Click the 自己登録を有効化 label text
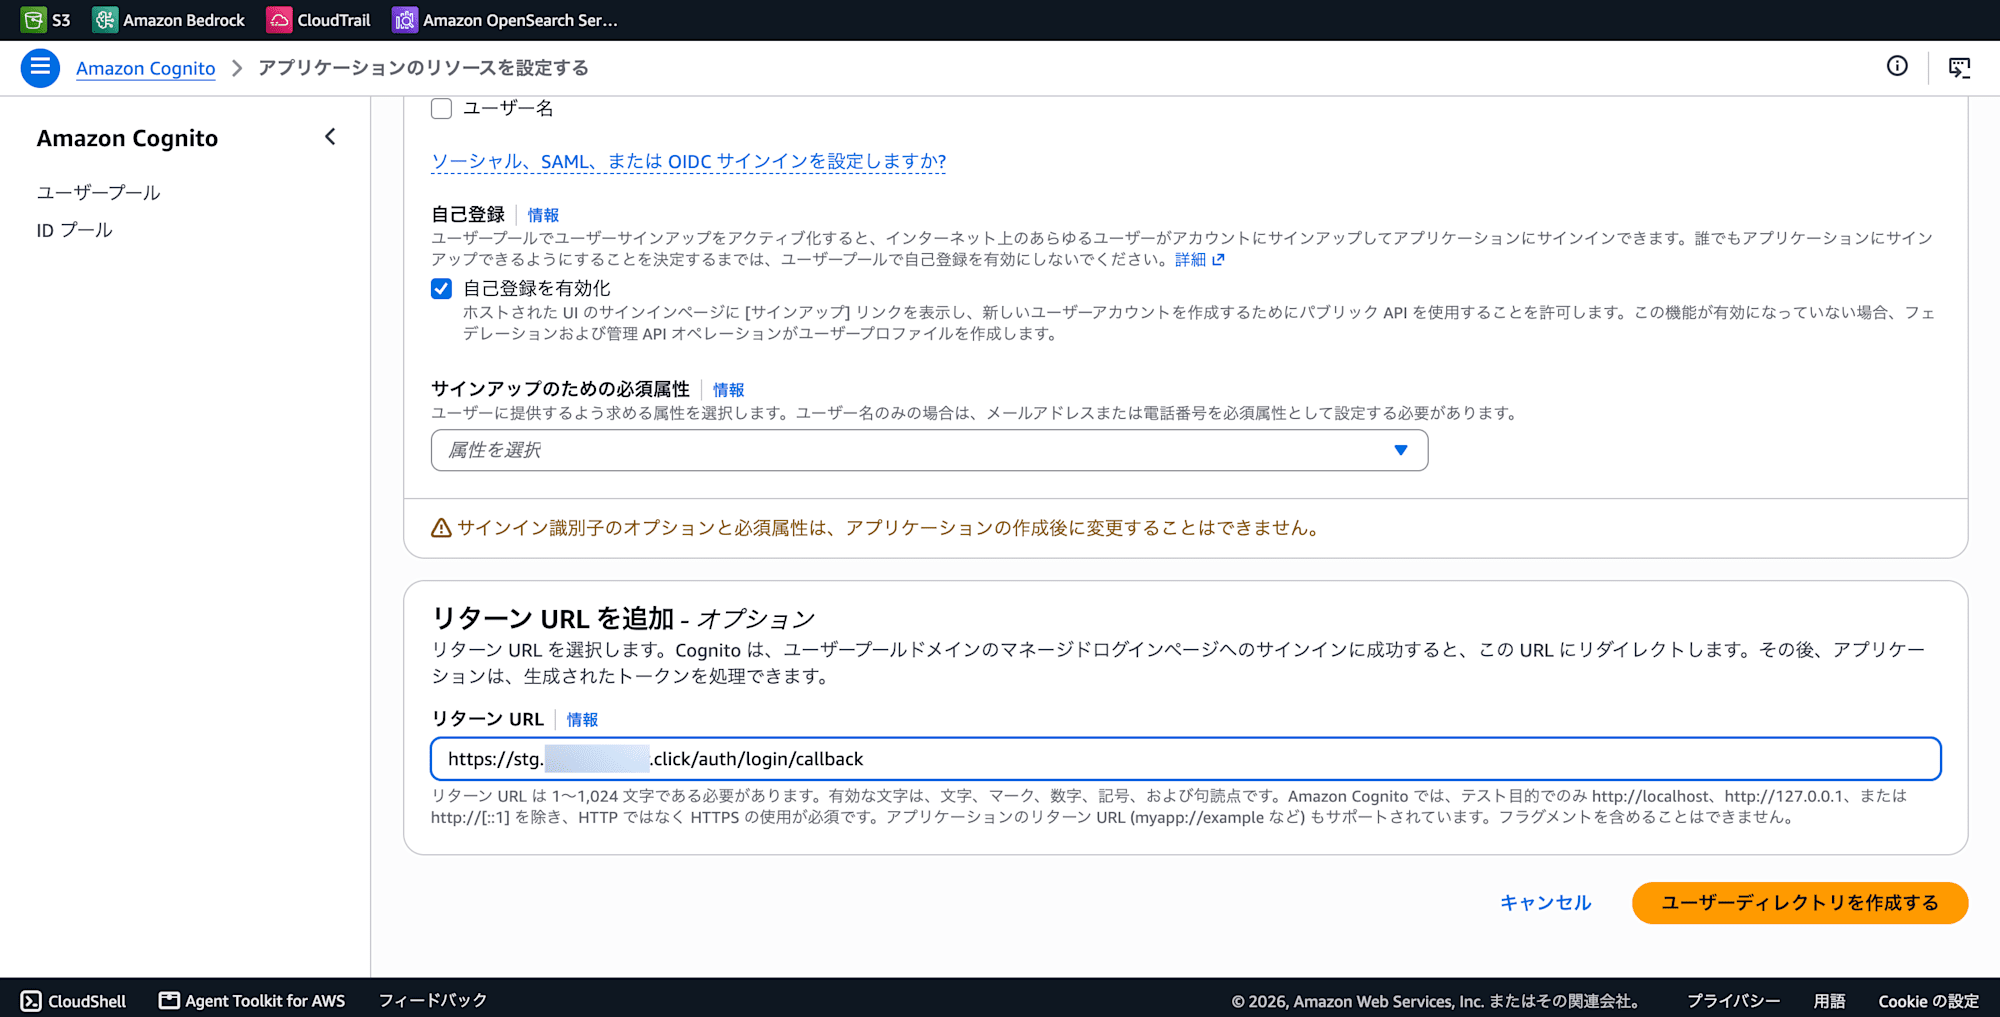 [536, 289]
